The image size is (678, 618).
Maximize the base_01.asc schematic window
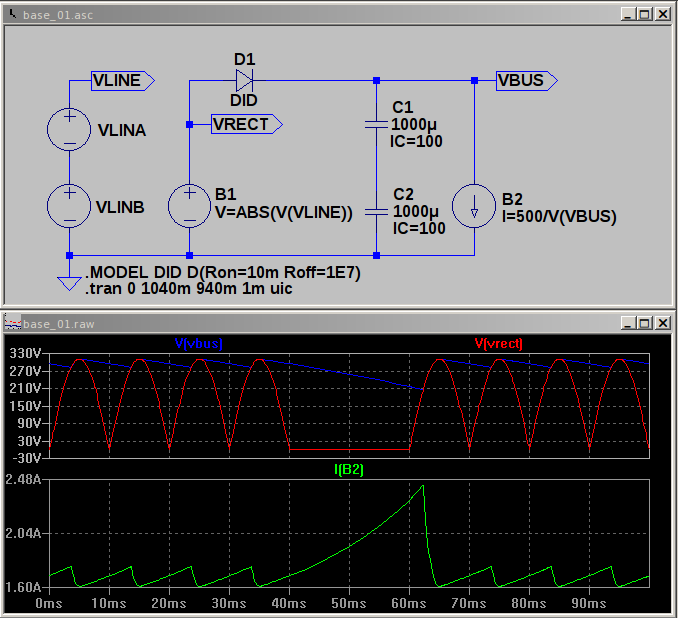[x=644, y=14]
